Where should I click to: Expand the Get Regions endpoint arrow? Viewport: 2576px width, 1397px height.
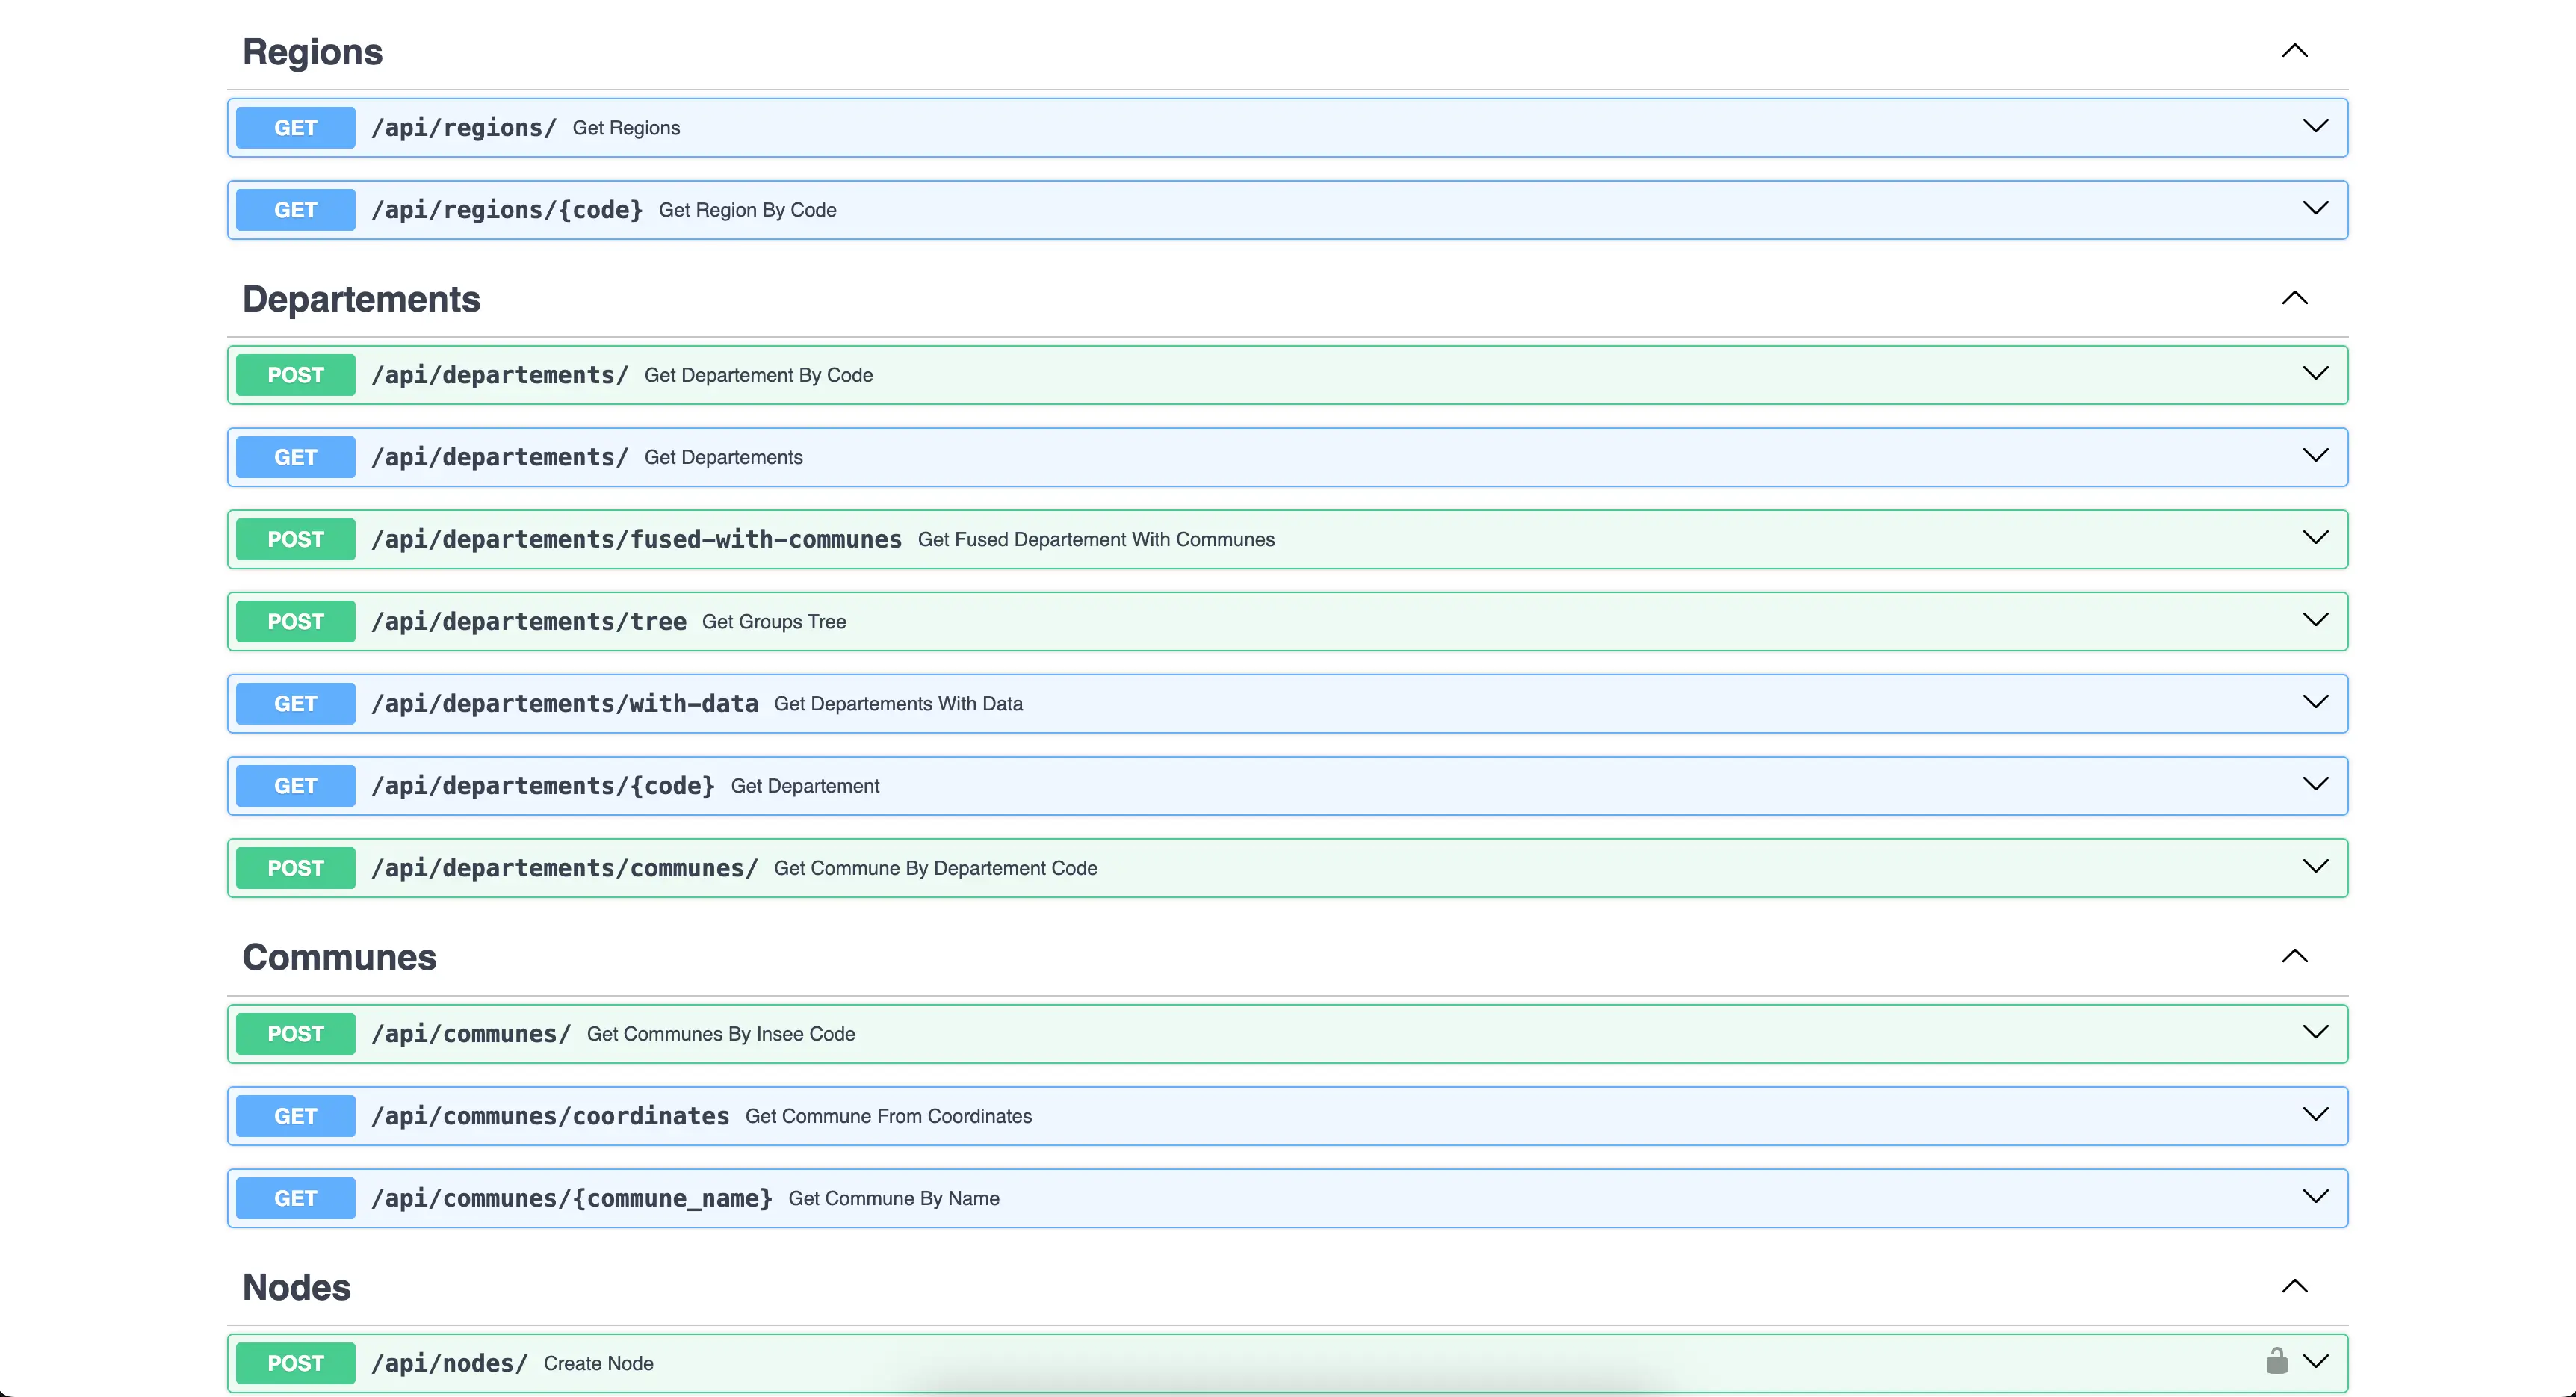(2315, 127)
